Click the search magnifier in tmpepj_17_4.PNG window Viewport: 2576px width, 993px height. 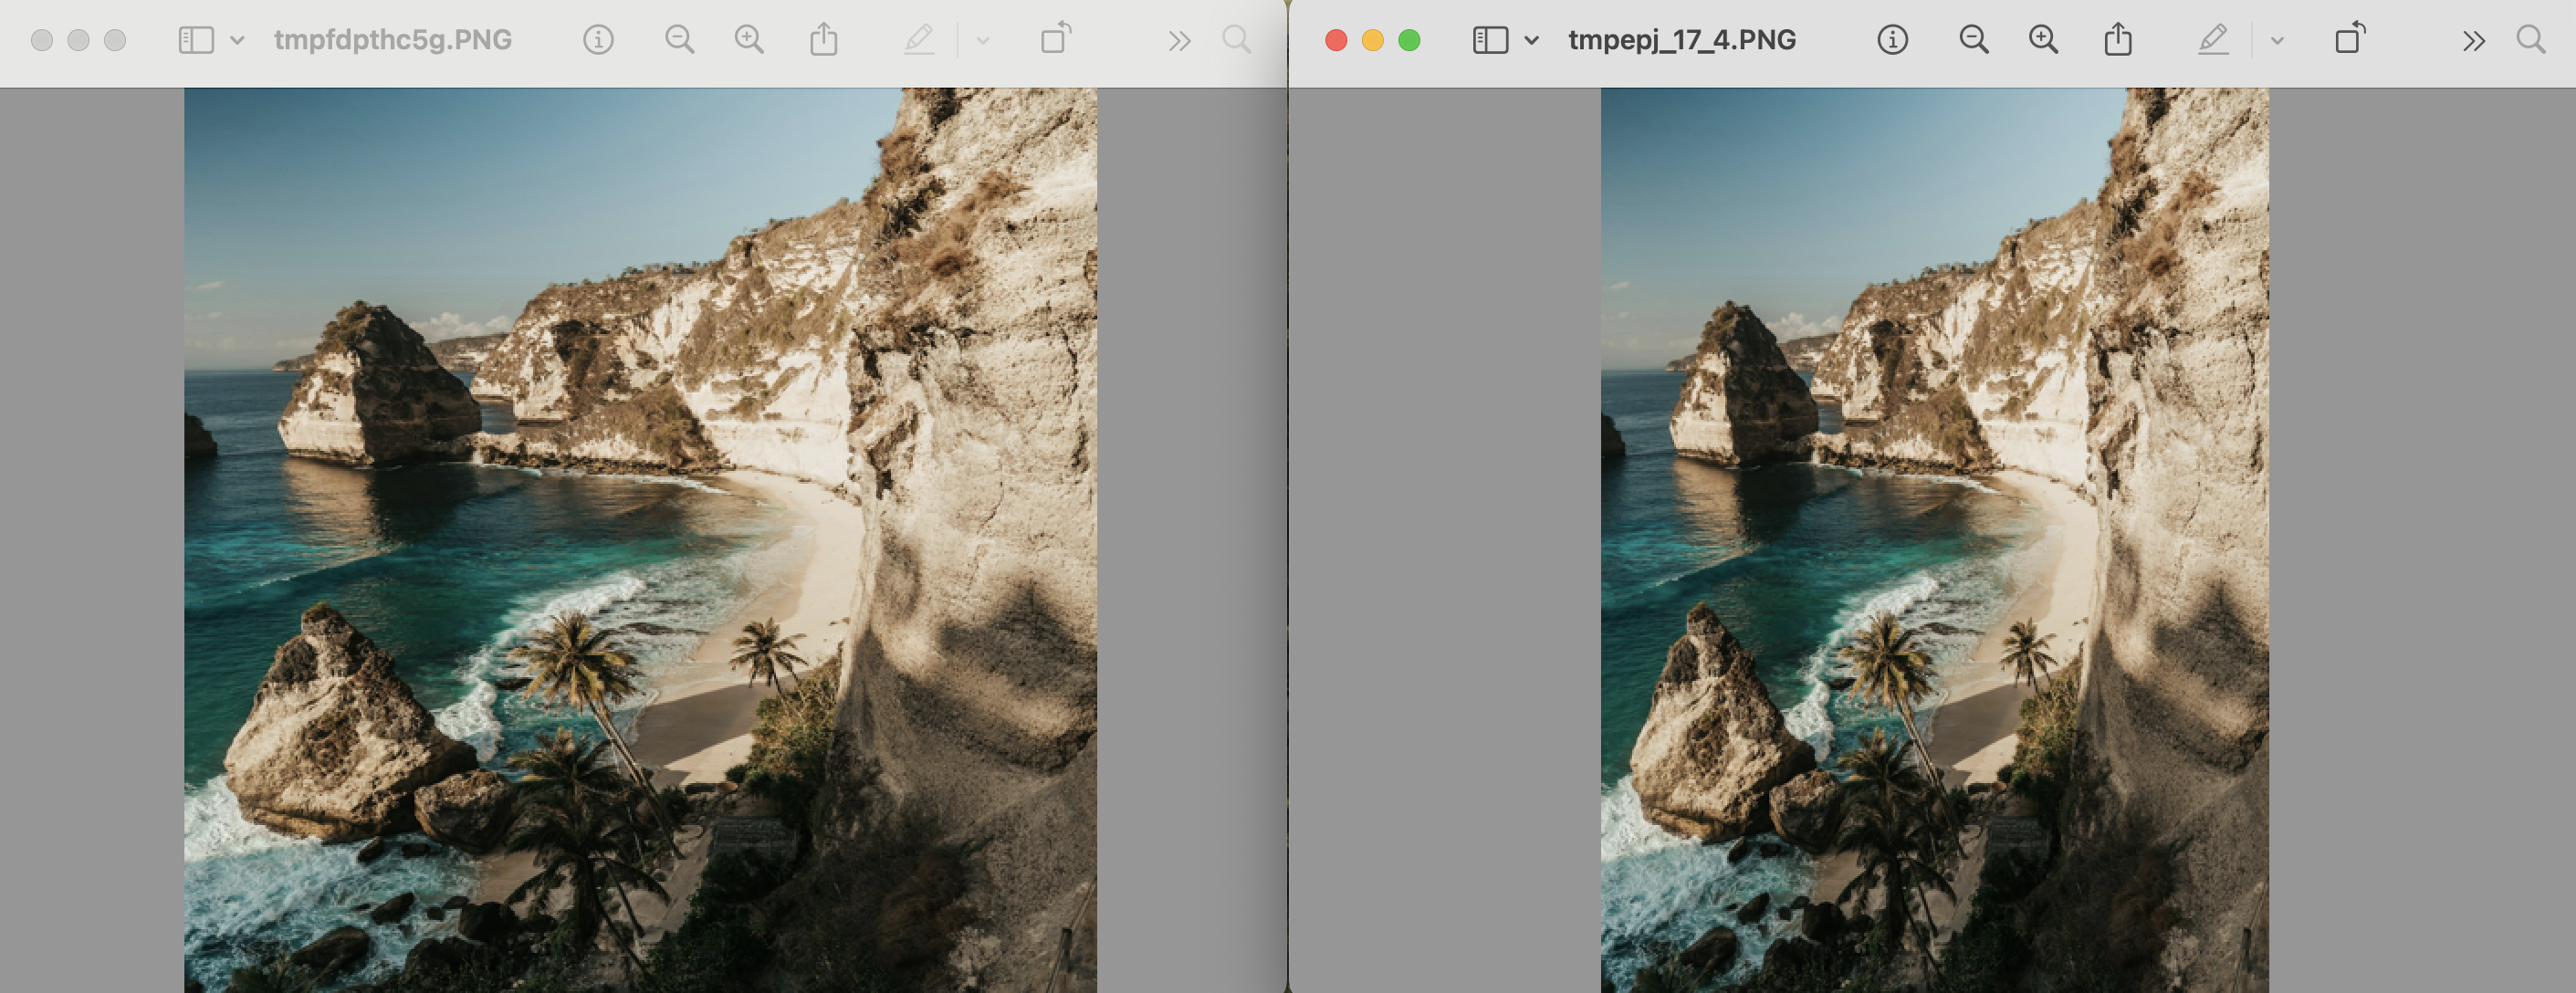pyautogui.click(x=2530, y=40)
